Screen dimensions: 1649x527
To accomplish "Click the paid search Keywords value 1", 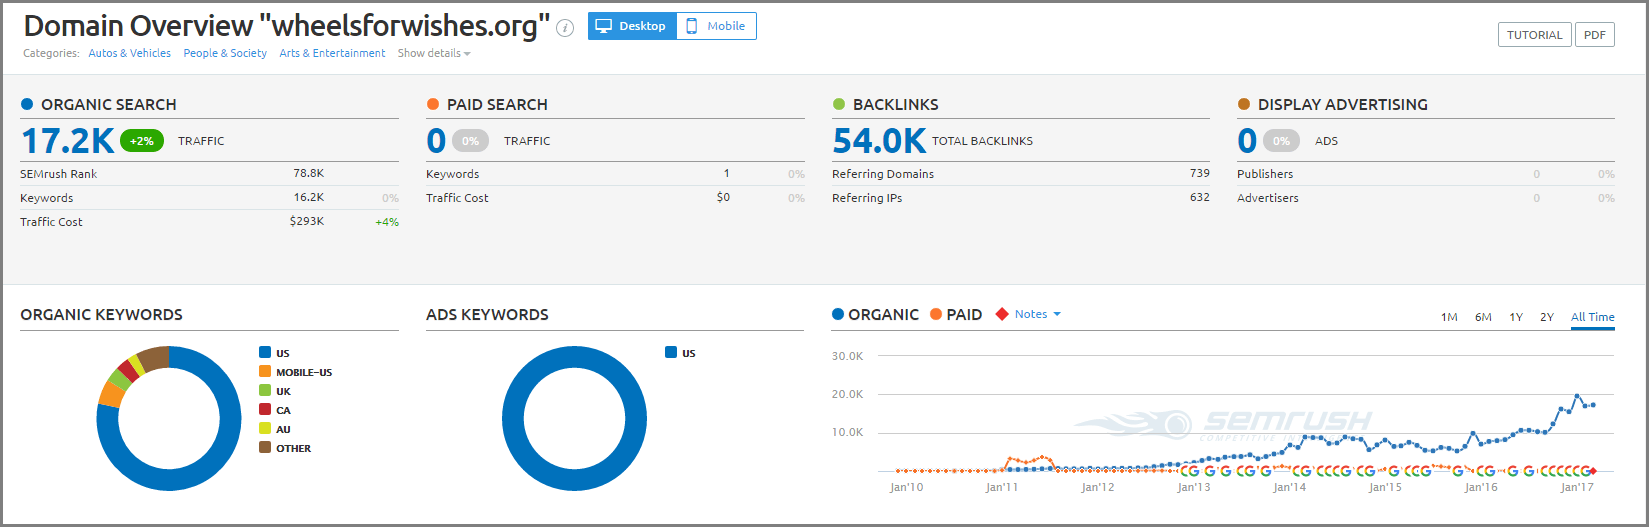I will coord(727,173).
